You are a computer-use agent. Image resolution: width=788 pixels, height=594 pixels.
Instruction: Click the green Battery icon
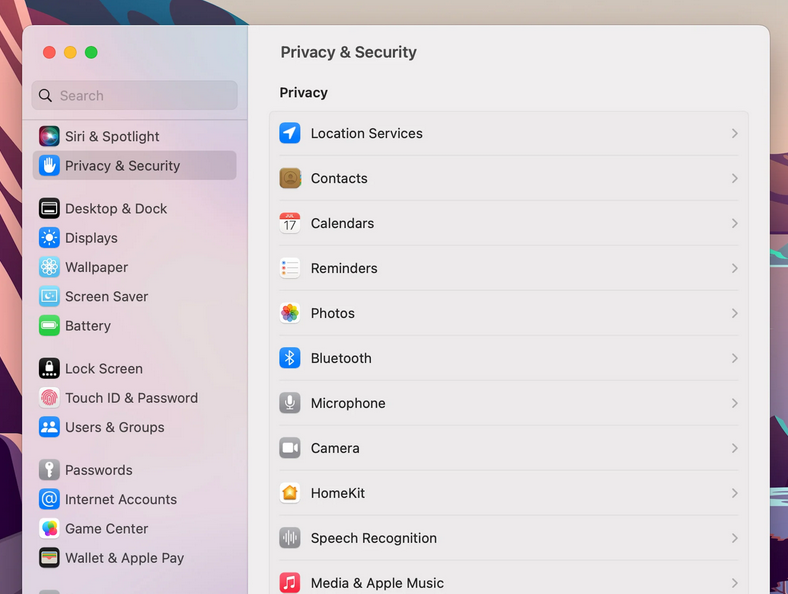click(49, 326)
